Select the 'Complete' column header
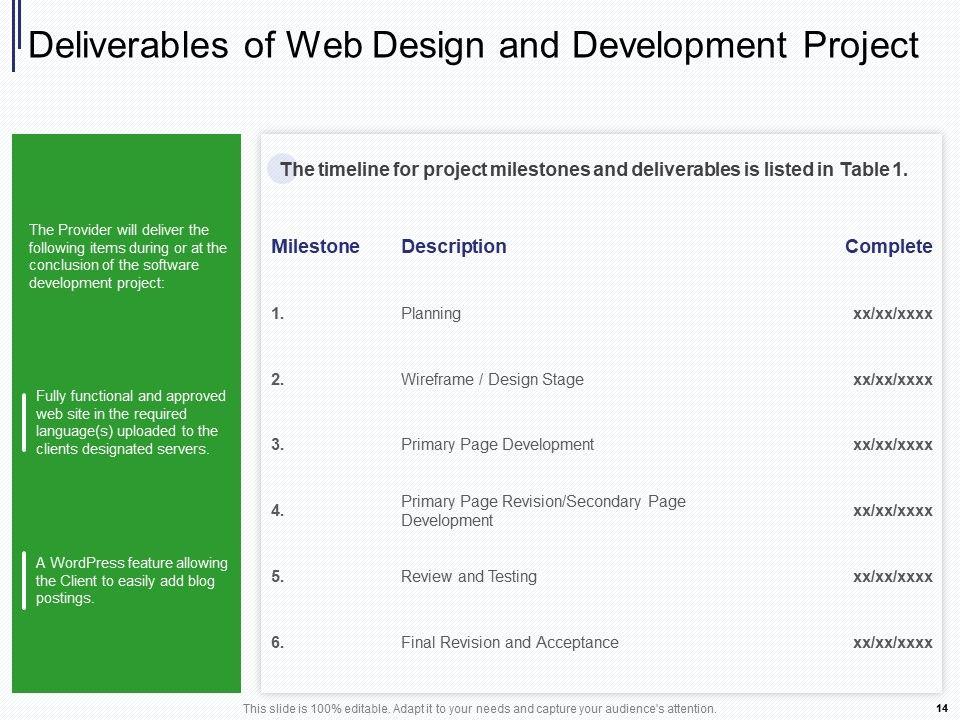The image size is (960, 720). click(x=888, y=246)
